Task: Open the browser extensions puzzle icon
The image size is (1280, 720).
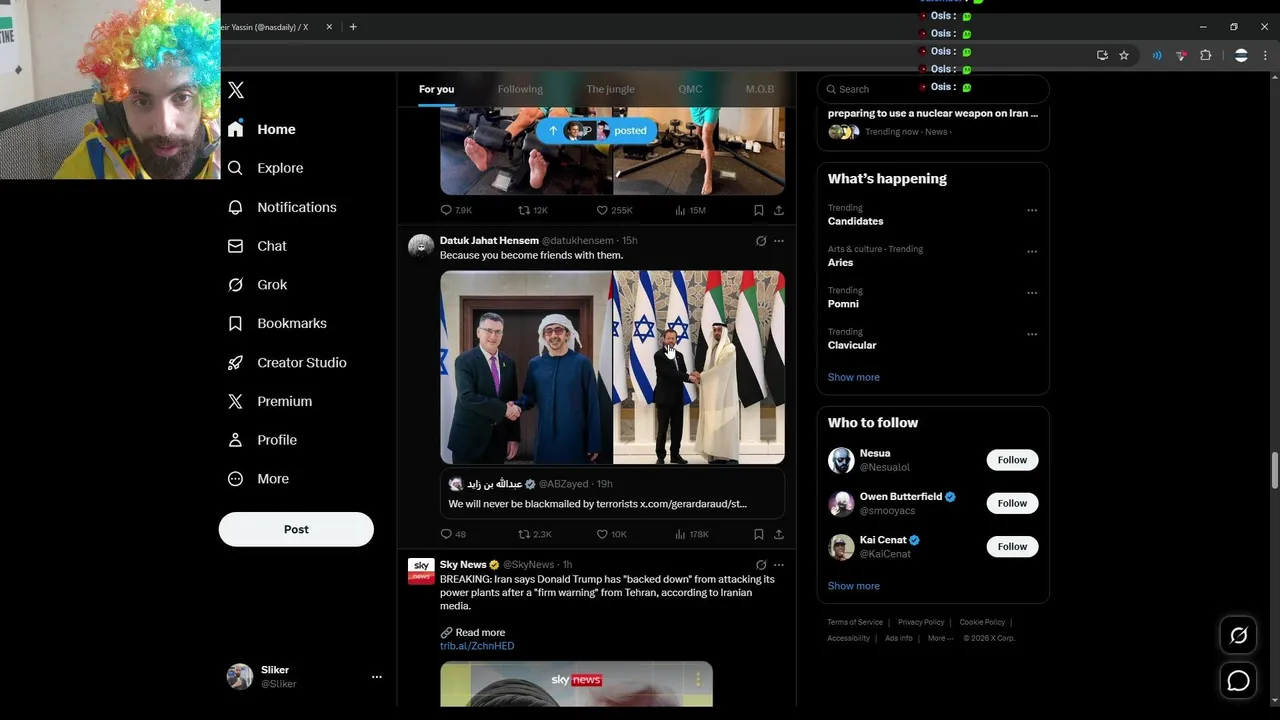Action: 1205,56
